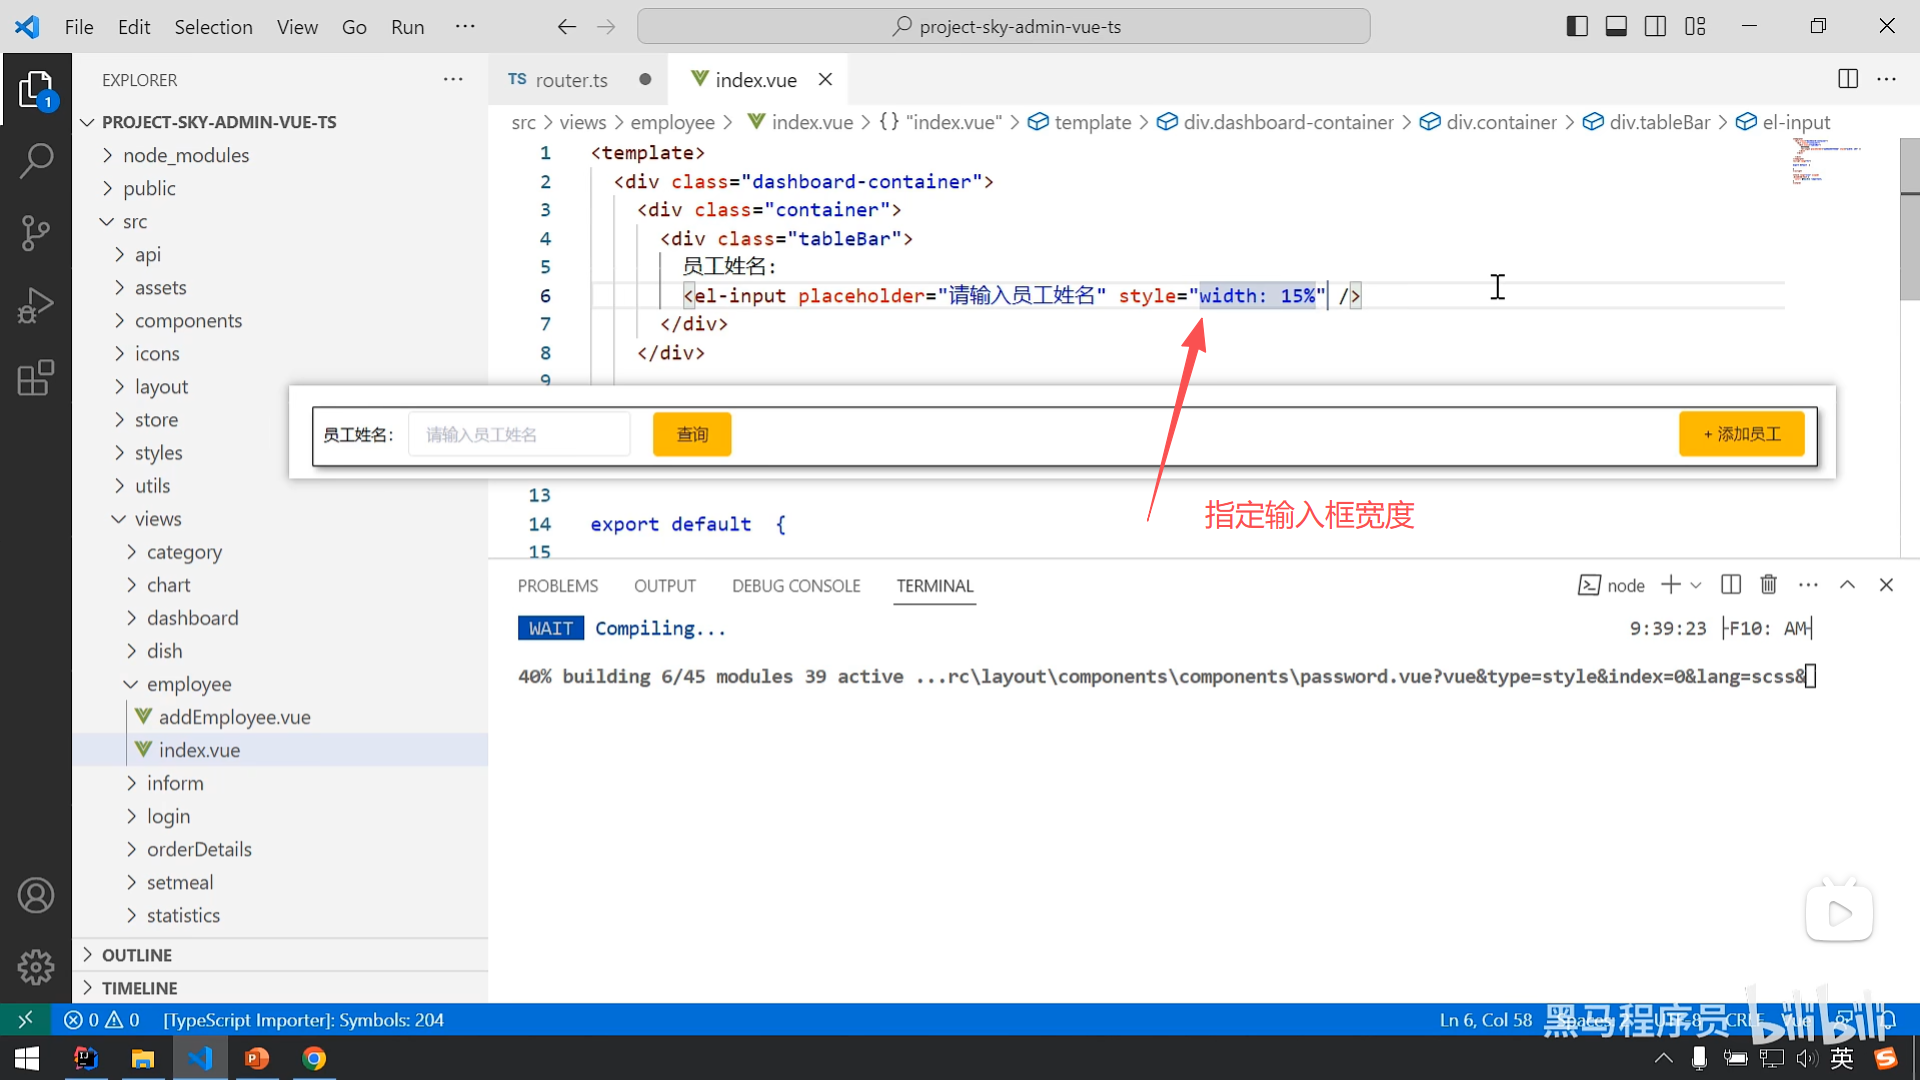Switch to the PROBLEMS panel tab
The width and height of the screenshot is (1920, 1080).
tap(557, 586)
